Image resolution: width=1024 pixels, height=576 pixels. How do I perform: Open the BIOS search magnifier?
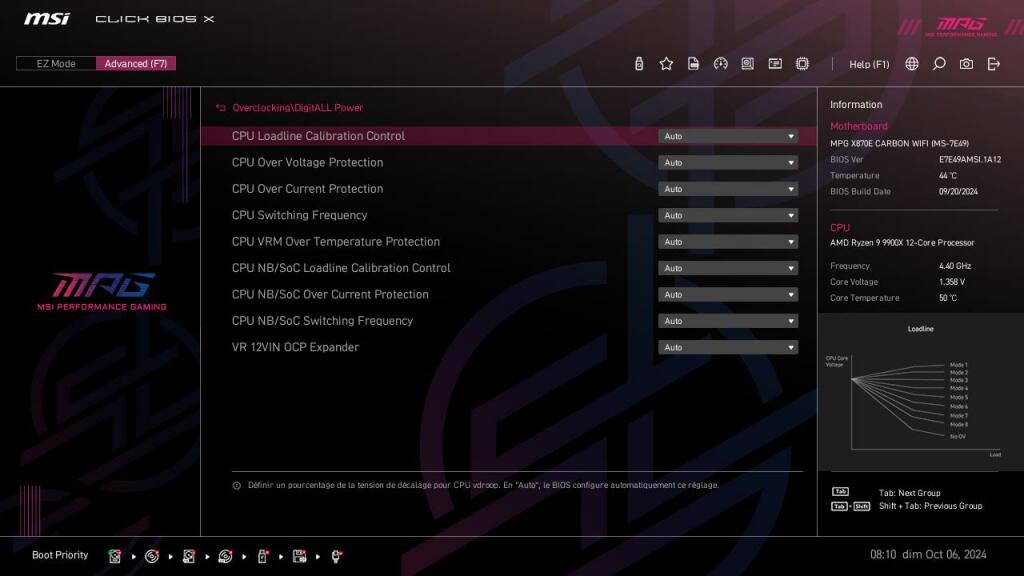937,63
